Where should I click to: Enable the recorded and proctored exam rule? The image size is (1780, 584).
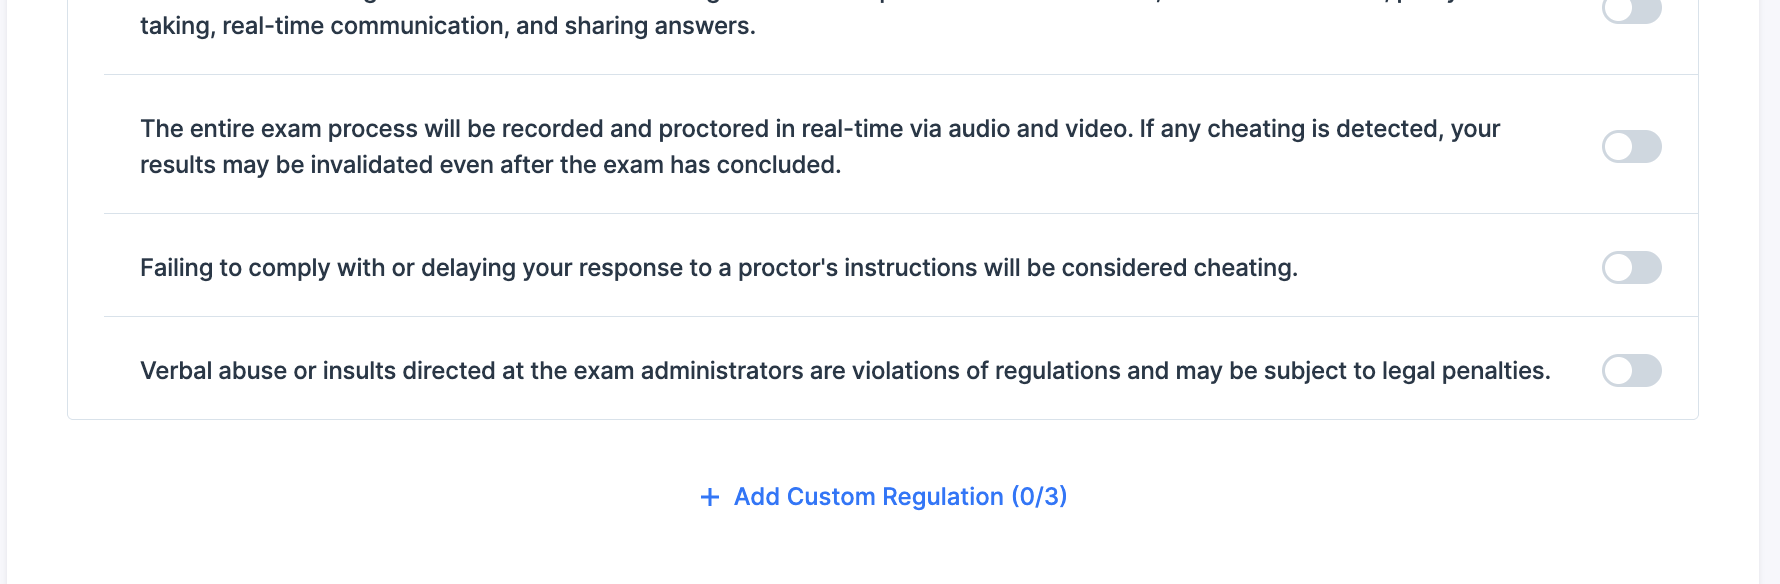pos(1631,147)
